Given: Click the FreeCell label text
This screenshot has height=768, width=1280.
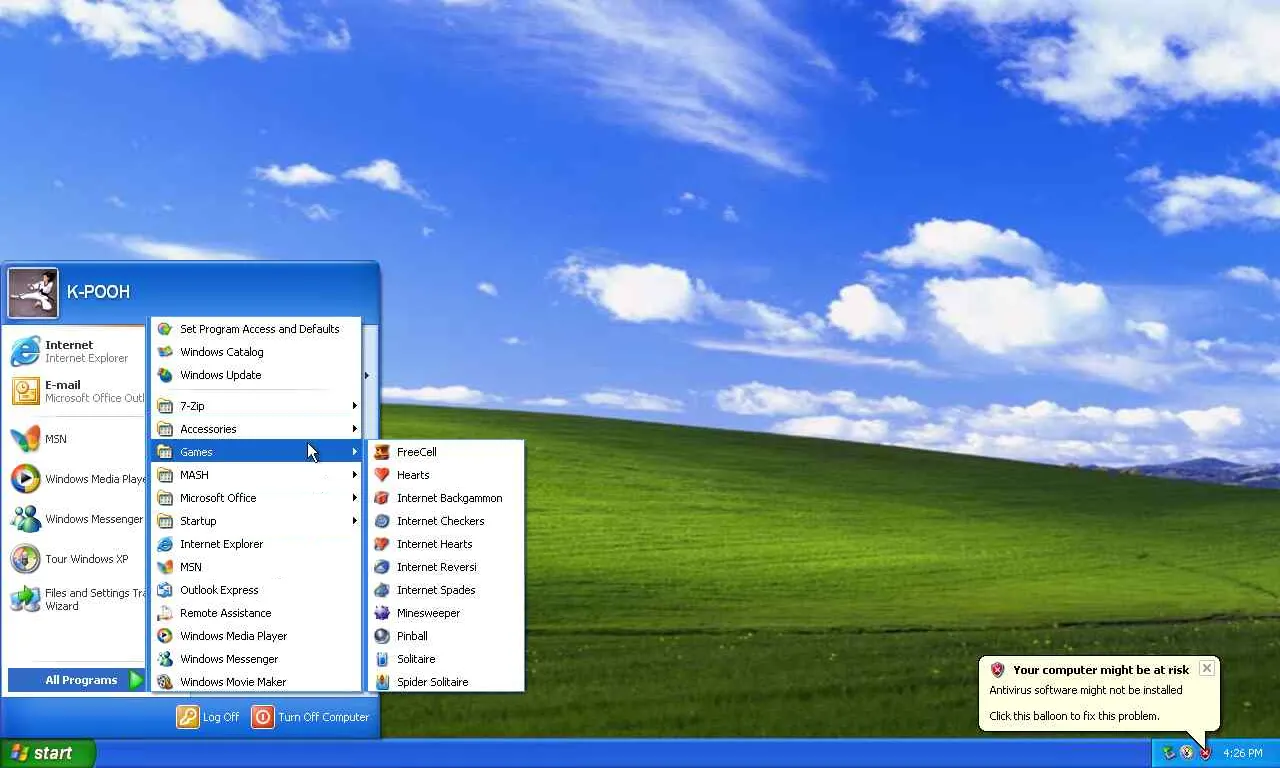Looking at the screenshot, I should (416, 452).
